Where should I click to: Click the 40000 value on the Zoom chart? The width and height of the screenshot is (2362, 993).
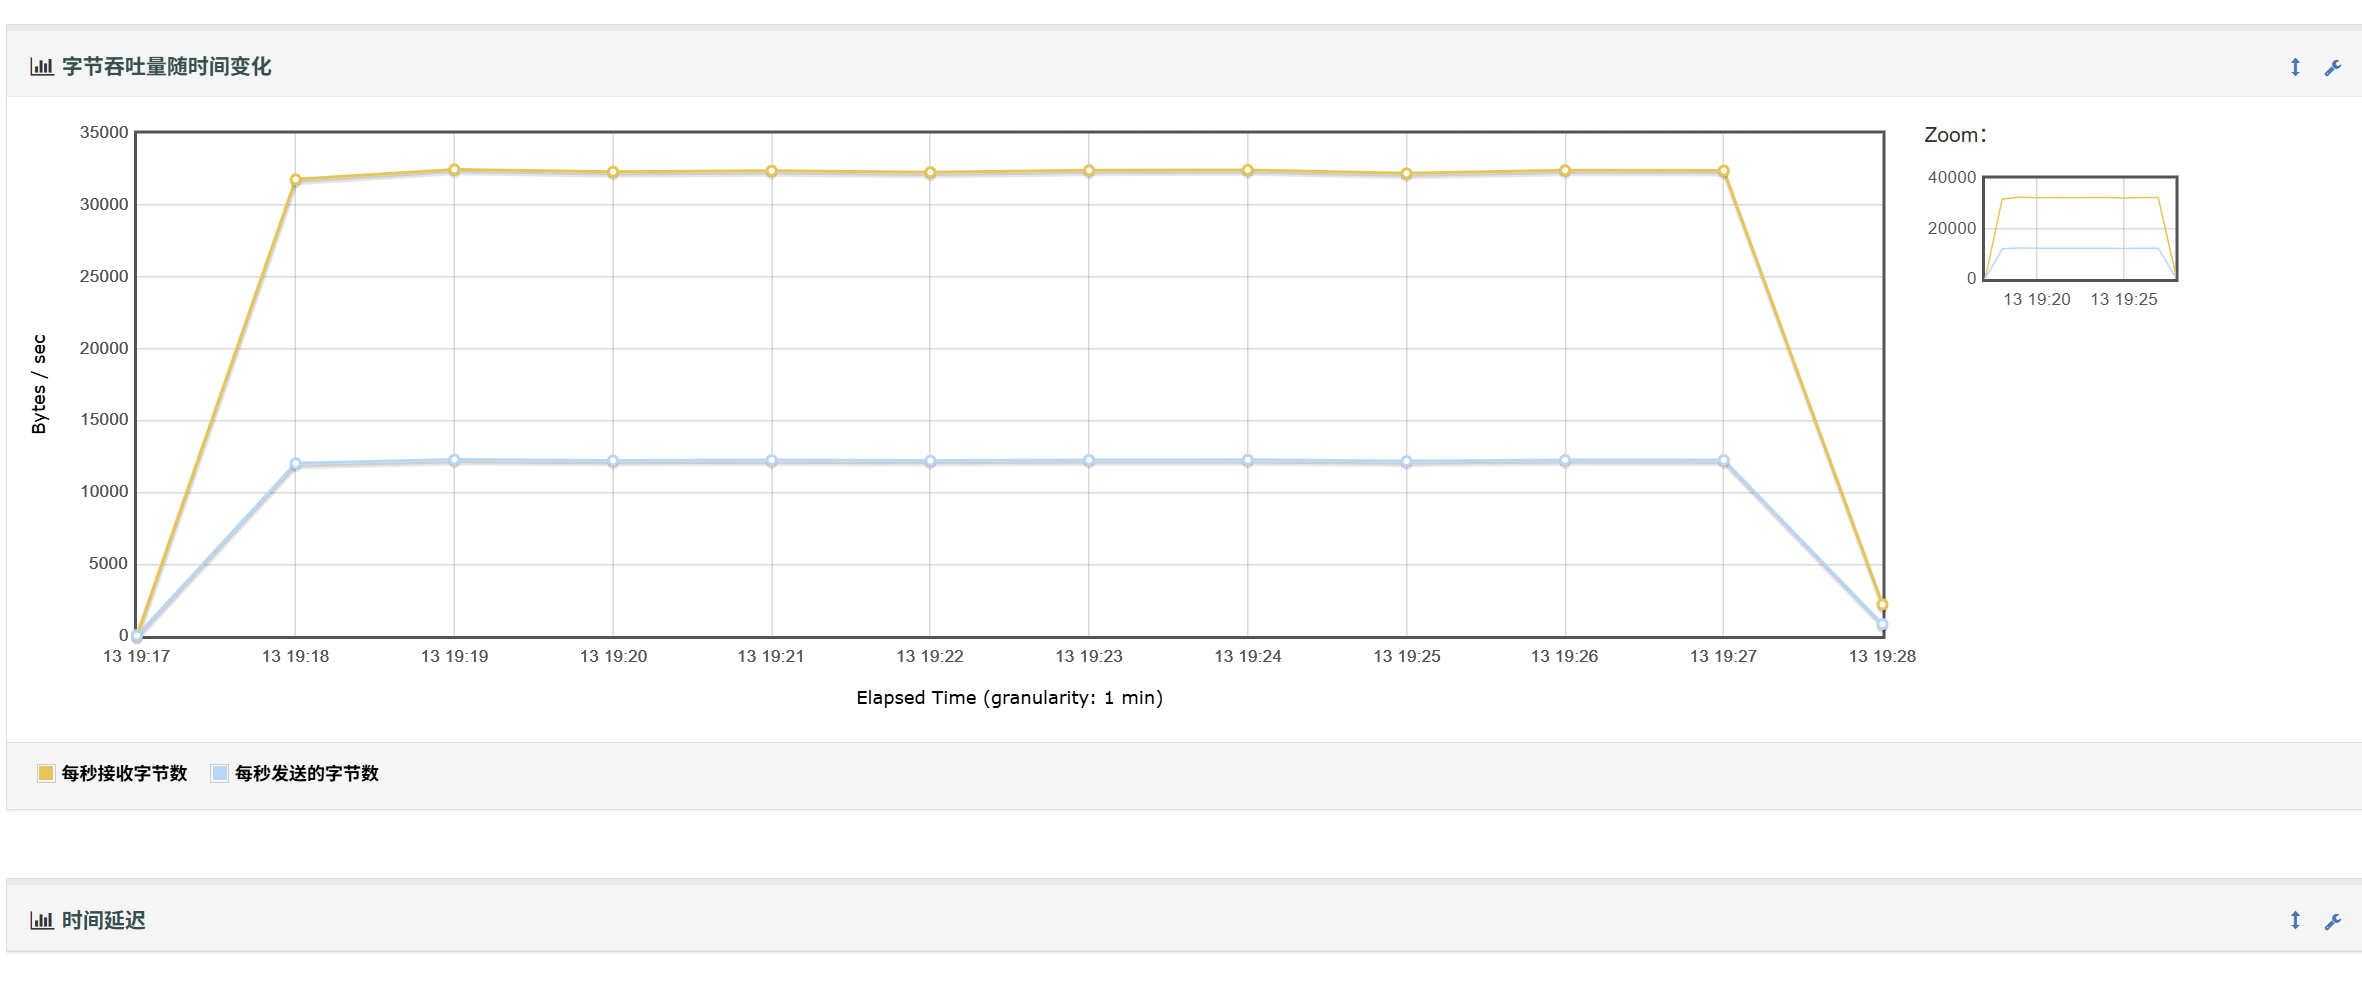point(1951,177)
